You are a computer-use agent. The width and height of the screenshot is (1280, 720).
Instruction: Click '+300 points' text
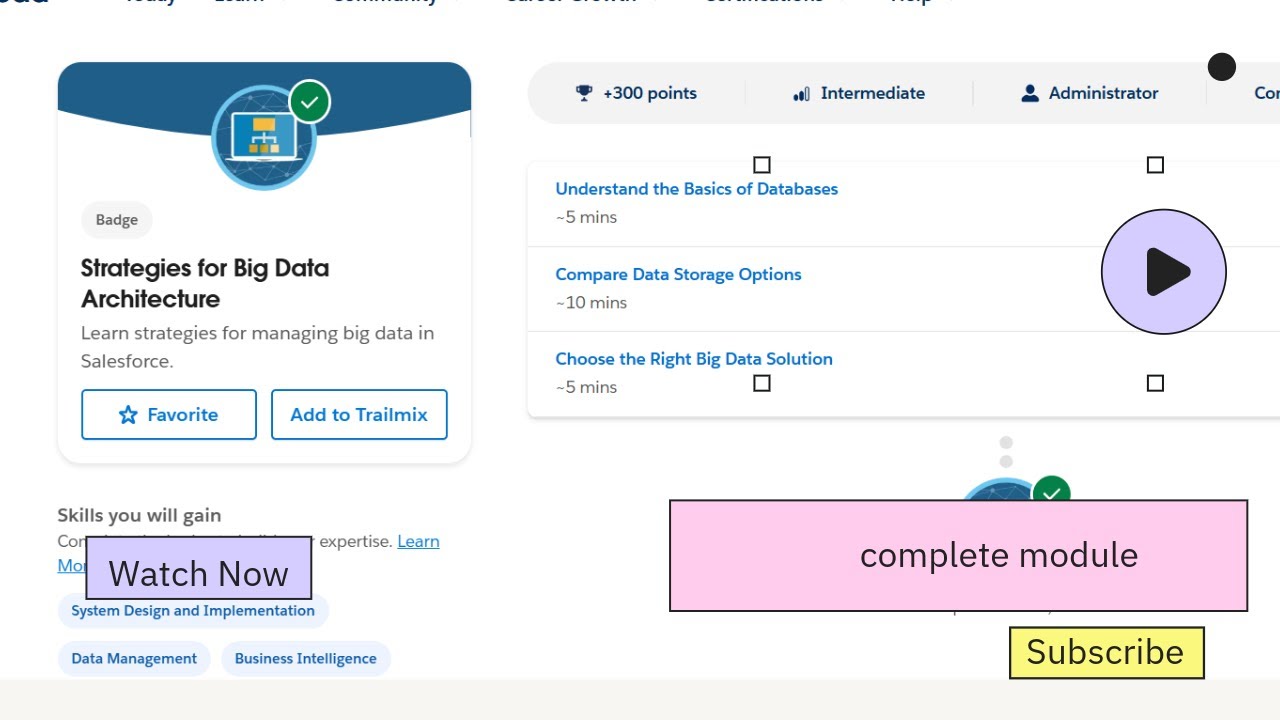coord(650,93)
